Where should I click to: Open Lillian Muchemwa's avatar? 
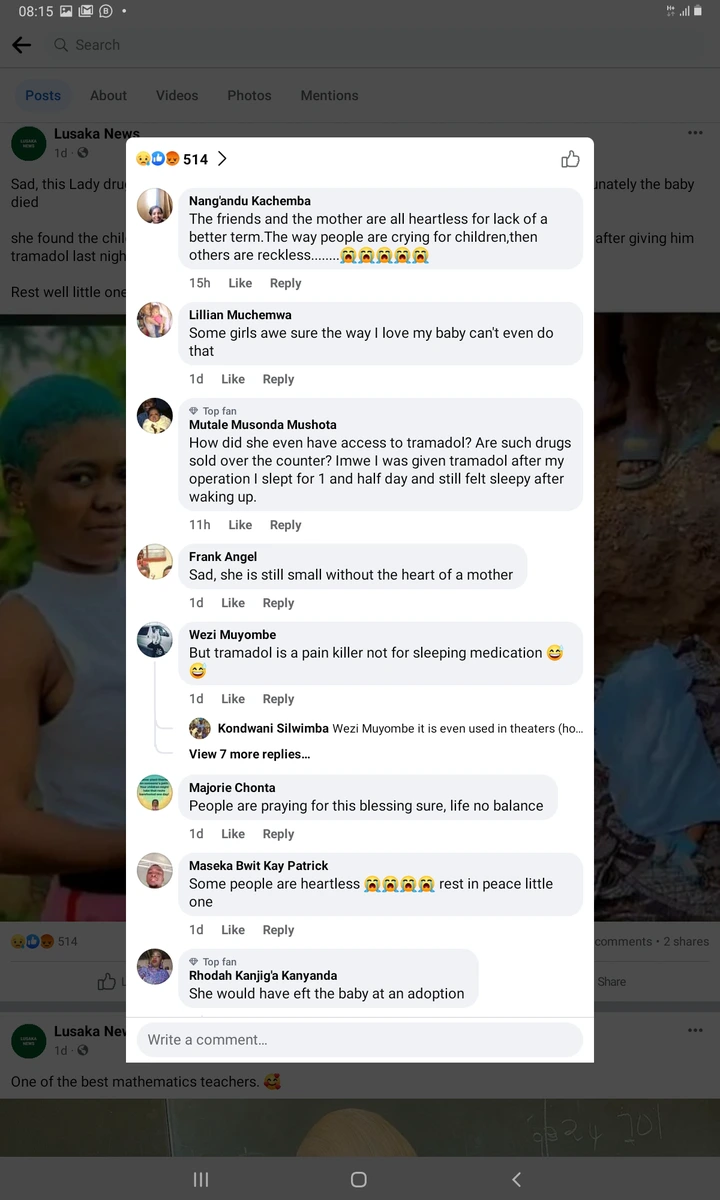coord(155,319)
